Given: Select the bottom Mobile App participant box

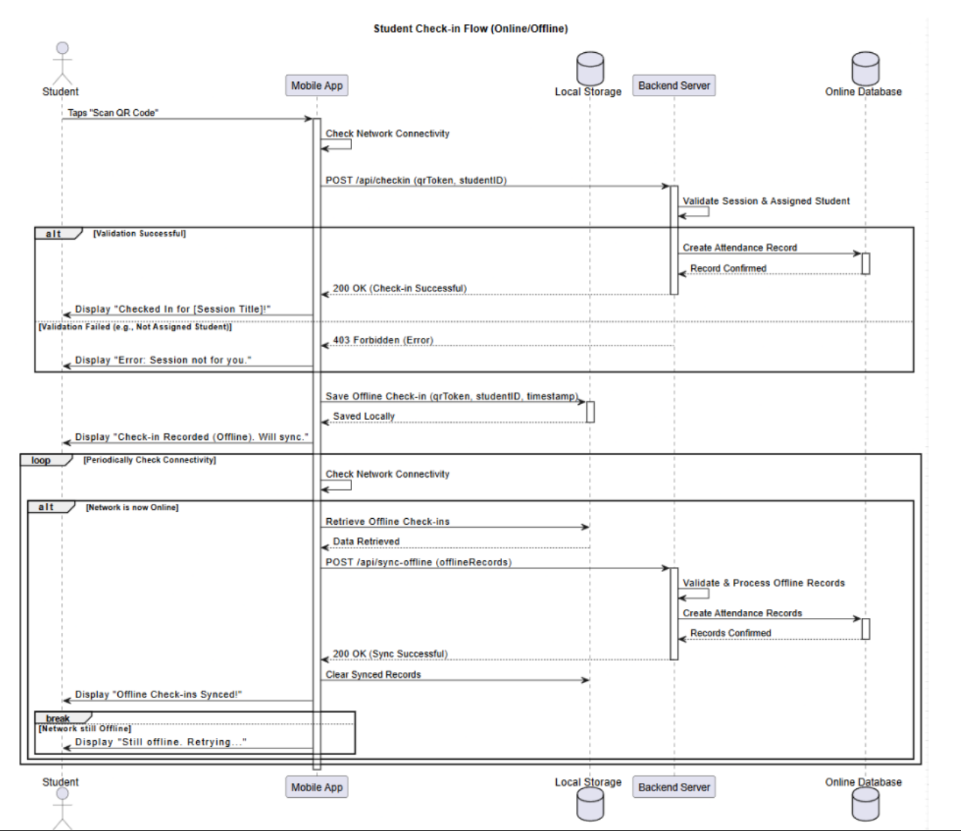Looking at the screenshot, I should (x=317, y=787).
